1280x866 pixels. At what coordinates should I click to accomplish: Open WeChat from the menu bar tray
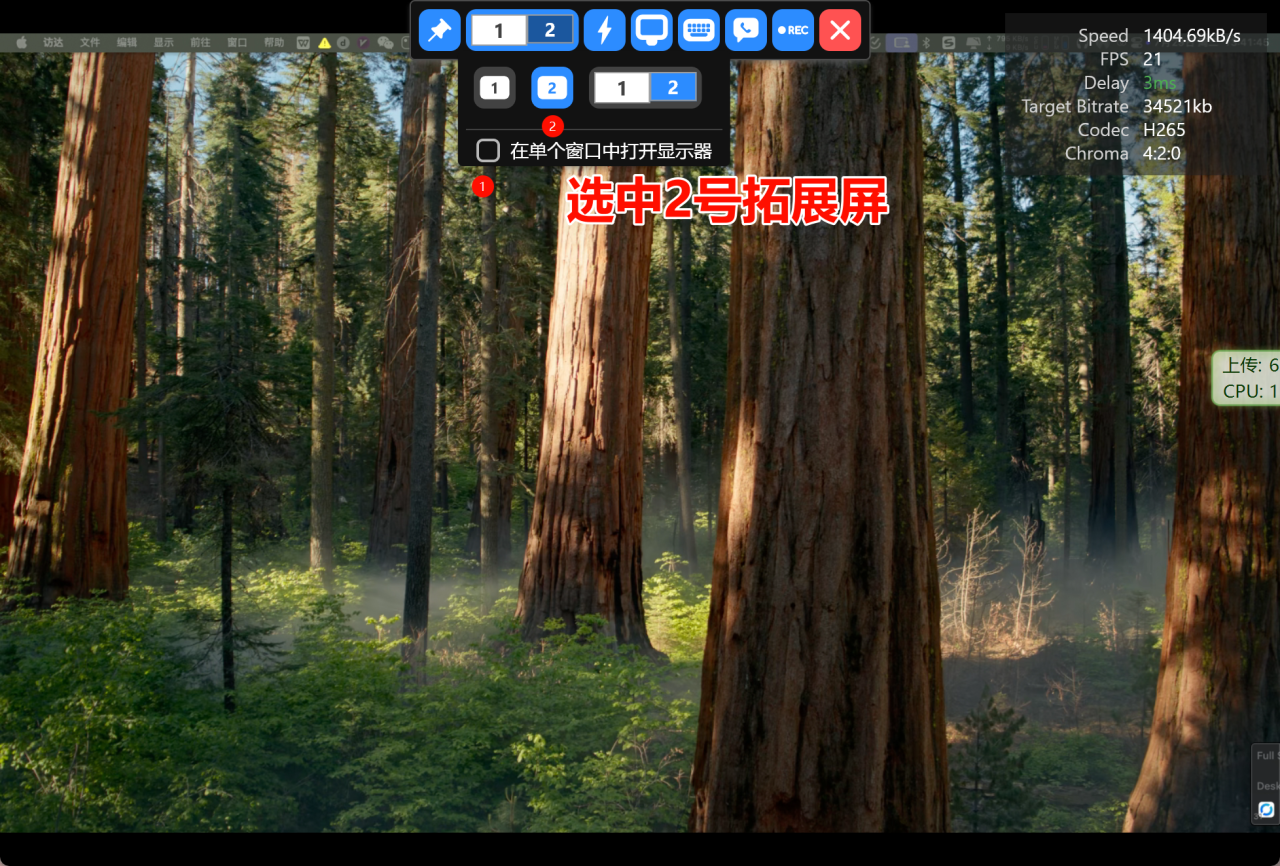pyautogui.click(x=385, y=43)
